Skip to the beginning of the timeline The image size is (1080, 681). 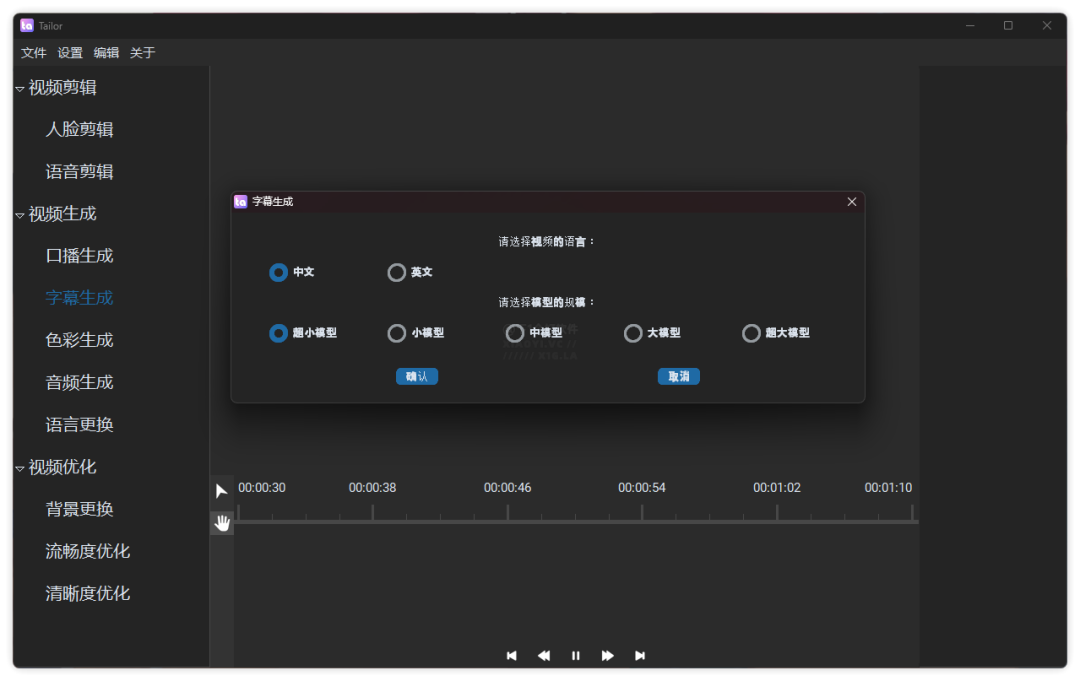point(512,655)
